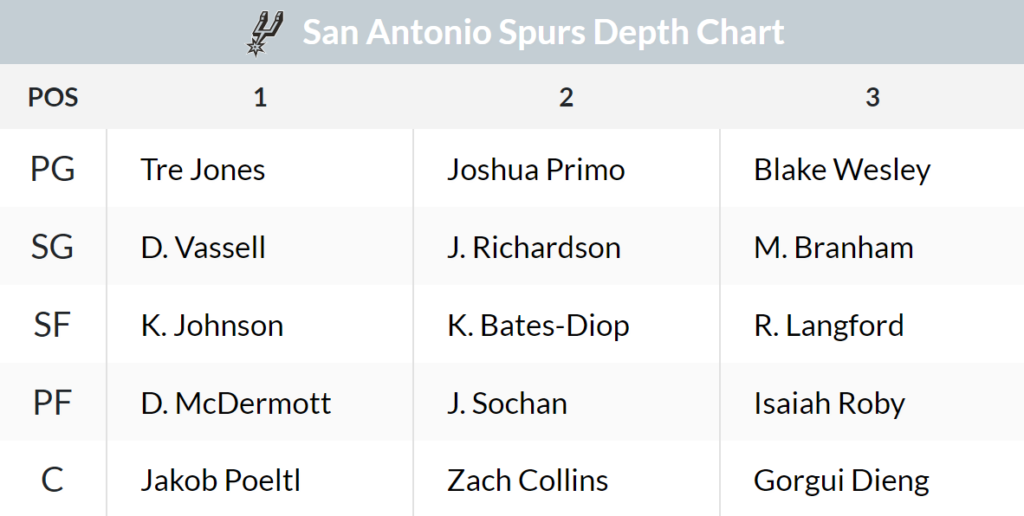The height and width of the screenshot is (516, 1024).
Task: Click Gorgui Dieng third-string center
Action: coord(841,481)
